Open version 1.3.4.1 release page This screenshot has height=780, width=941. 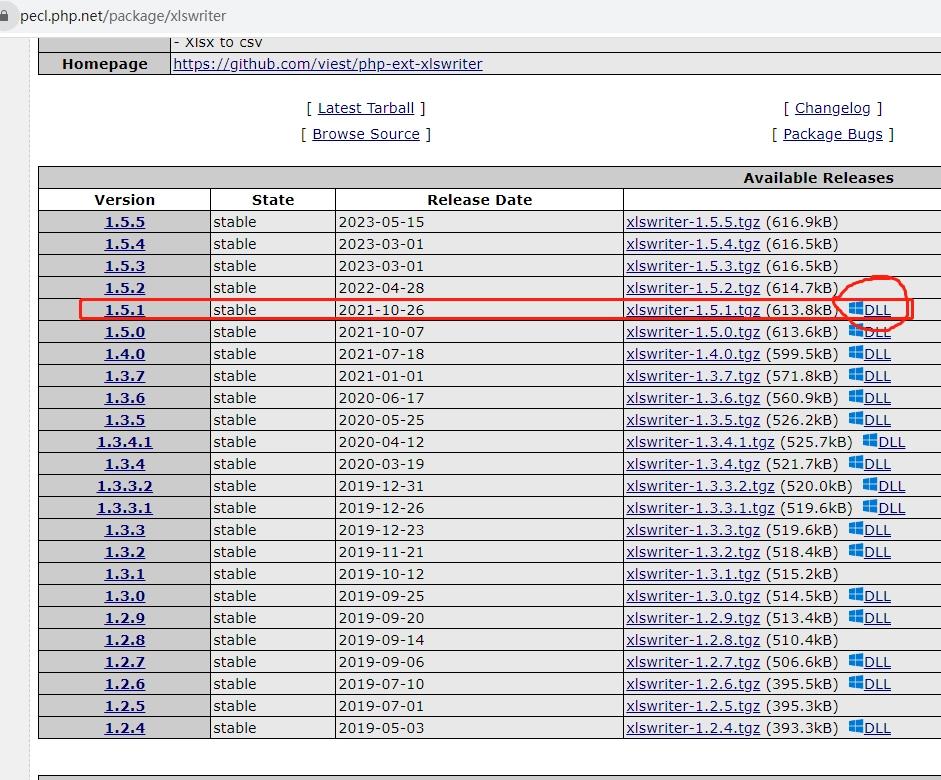(125, 442)
